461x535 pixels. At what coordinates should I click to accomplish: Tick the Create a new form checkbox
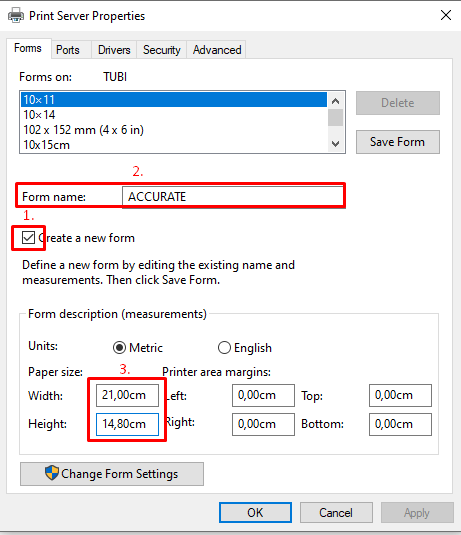(28, 237)
